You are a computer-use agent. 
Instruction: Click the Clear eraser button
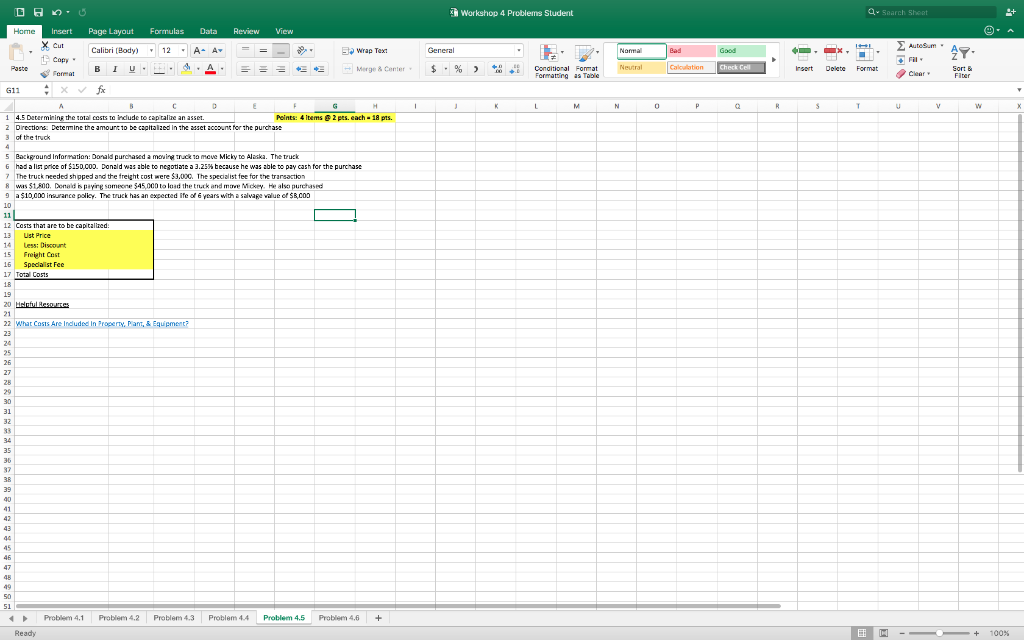point(913,74)
